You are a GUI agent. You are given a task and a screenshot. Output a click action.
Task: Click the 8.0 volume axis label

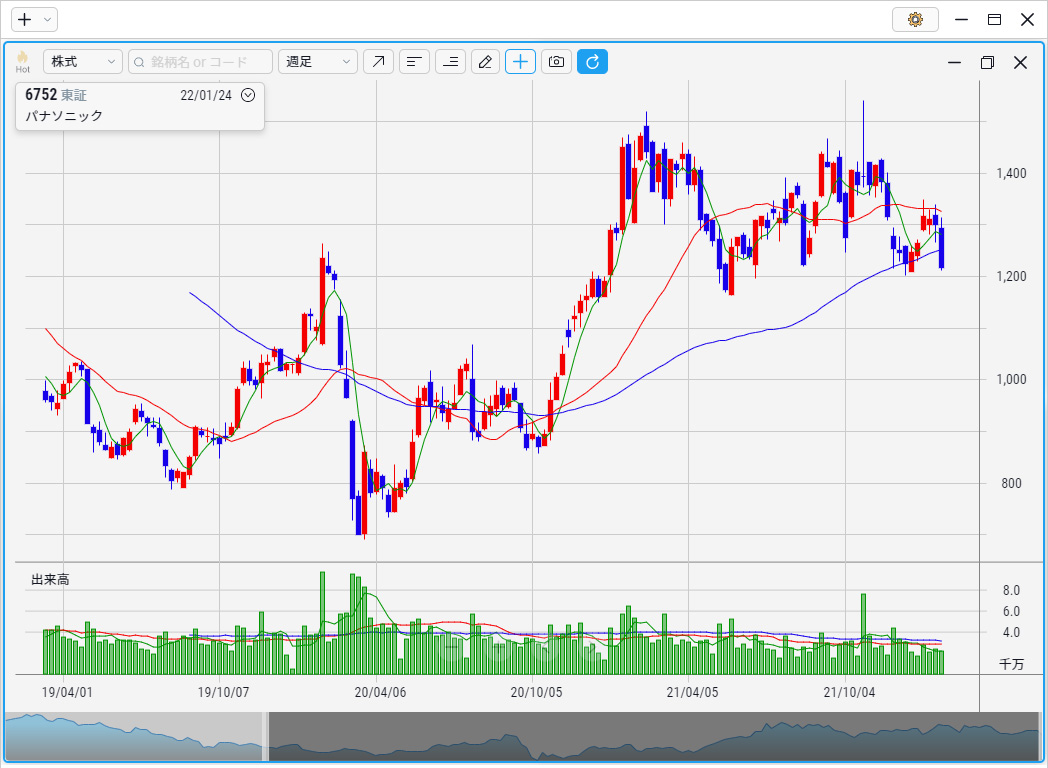1011,590
